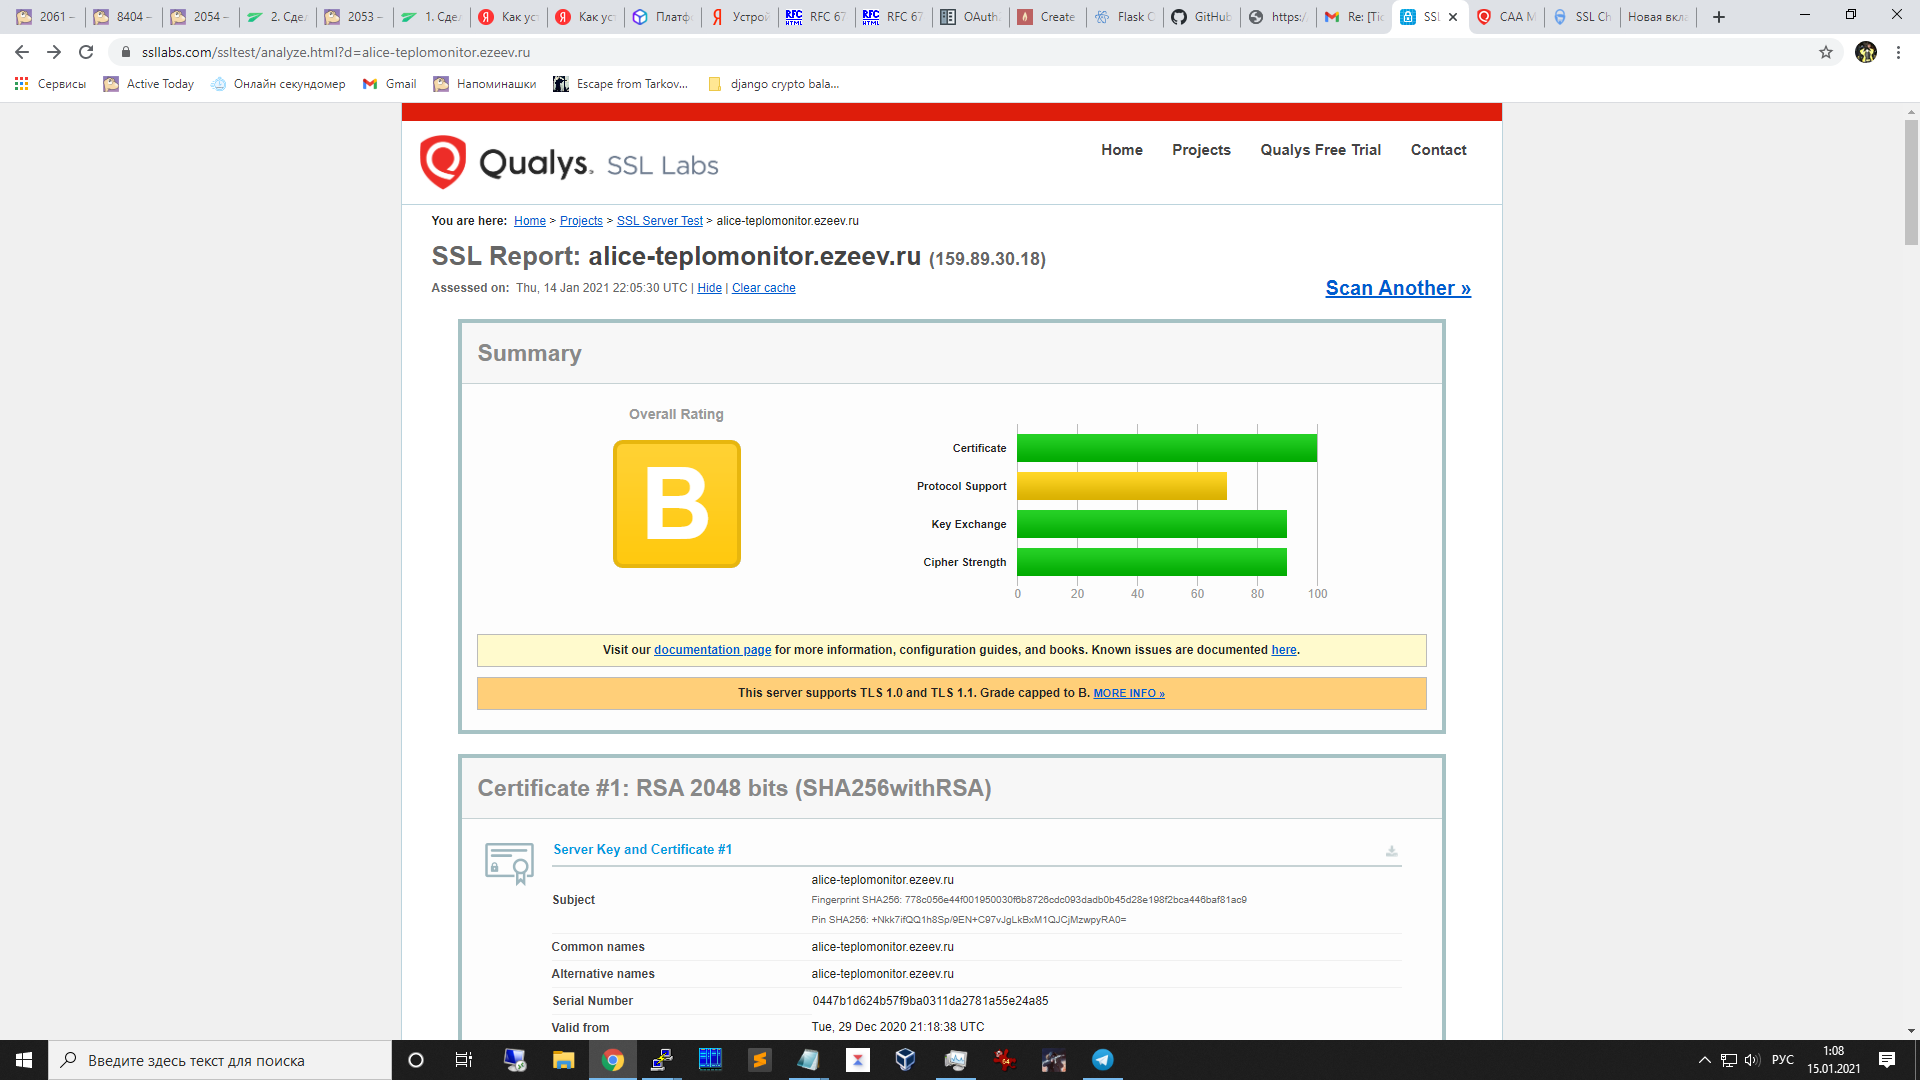Reload the page with refresh icon
Screen dimensions: 1920x1080
pyautogui.click(x=86, y=52)
